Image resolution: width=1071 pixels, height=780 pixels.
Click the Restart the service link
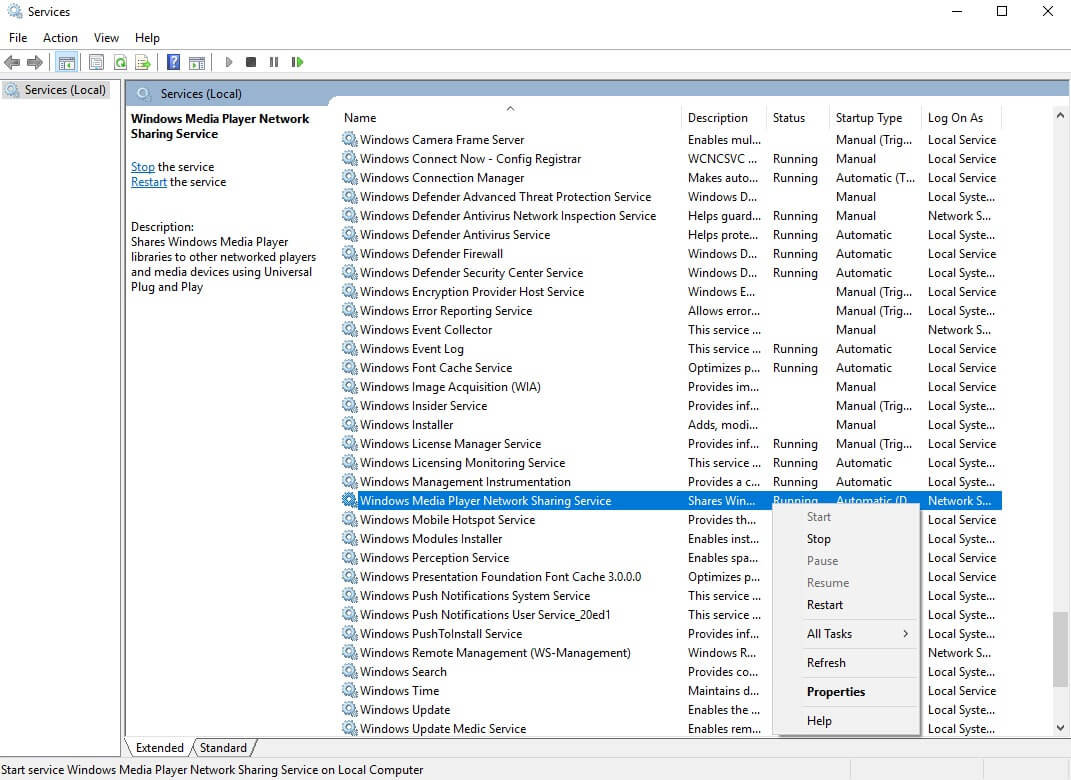pyautogui.click(x=148, y=182)
